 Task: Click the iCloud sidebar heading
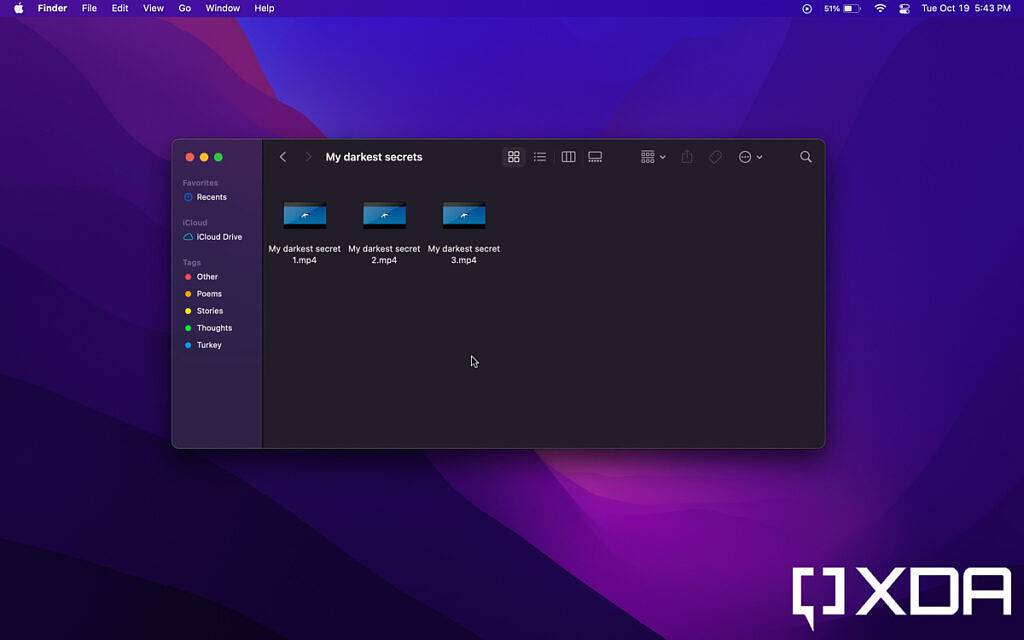pos(195,223)
